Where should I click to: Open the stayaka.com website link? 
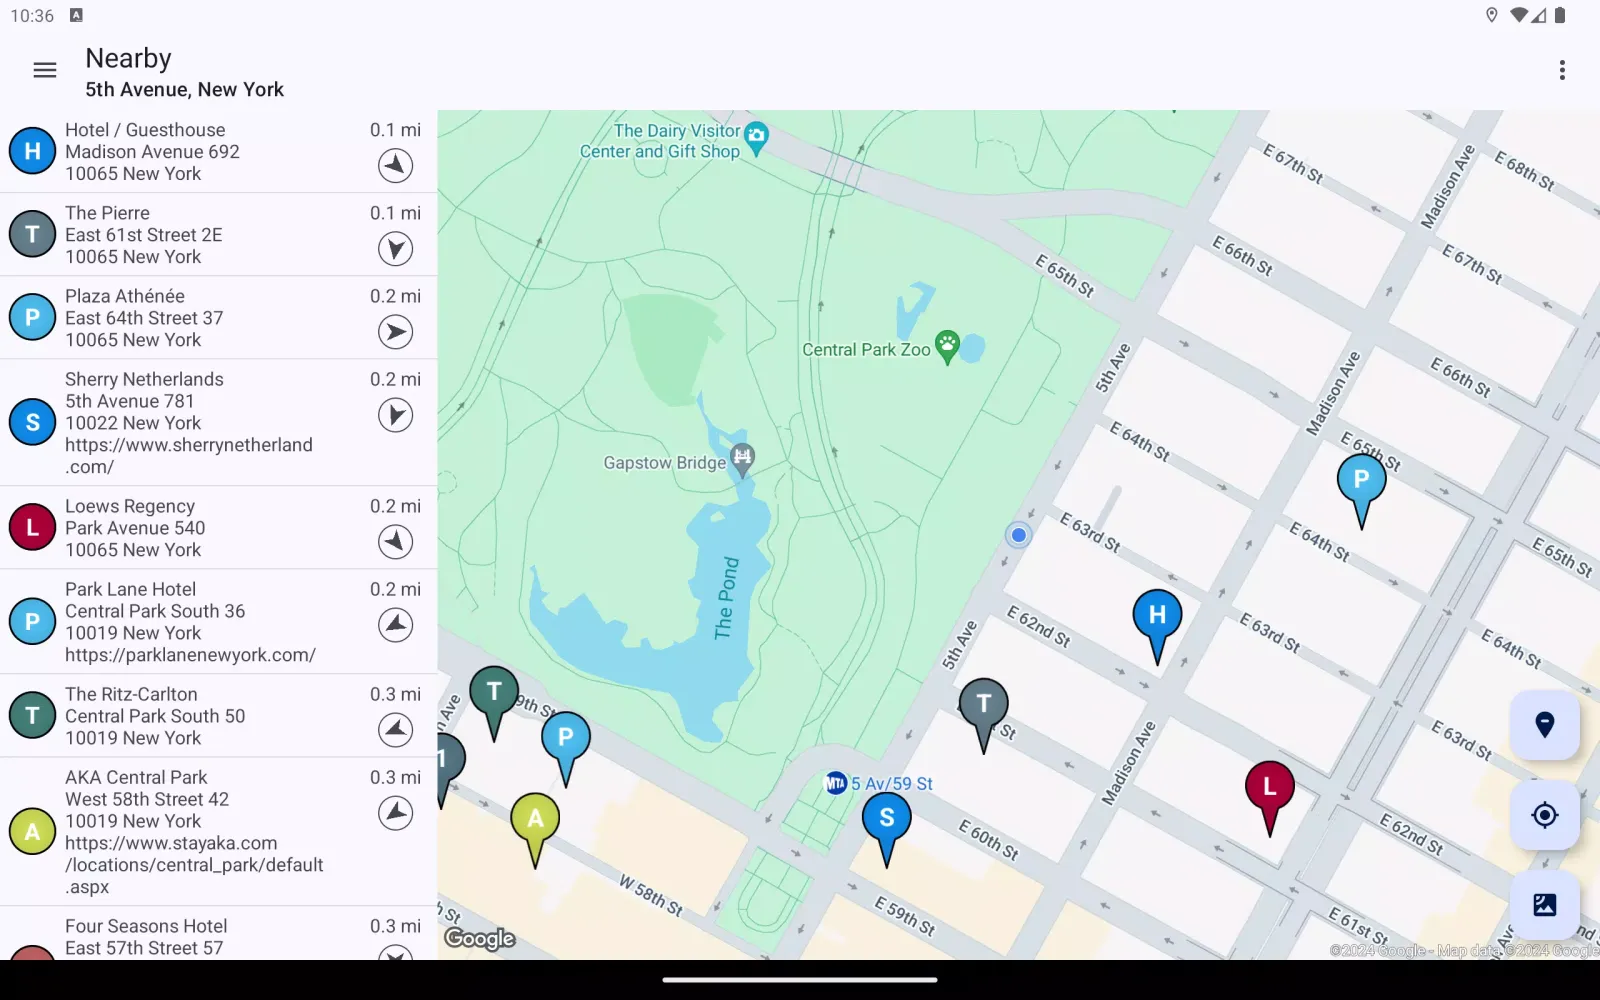tap(194, 865)
